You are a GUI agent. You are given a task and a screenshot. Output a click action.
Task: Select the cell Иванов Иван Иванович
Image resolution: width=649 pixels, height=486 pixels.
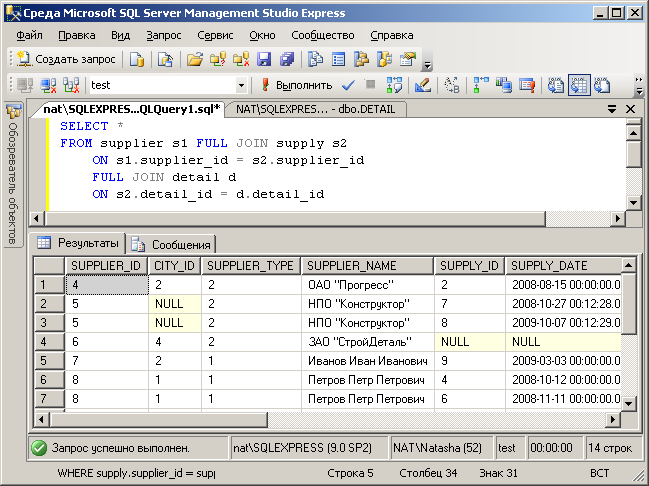368,361
